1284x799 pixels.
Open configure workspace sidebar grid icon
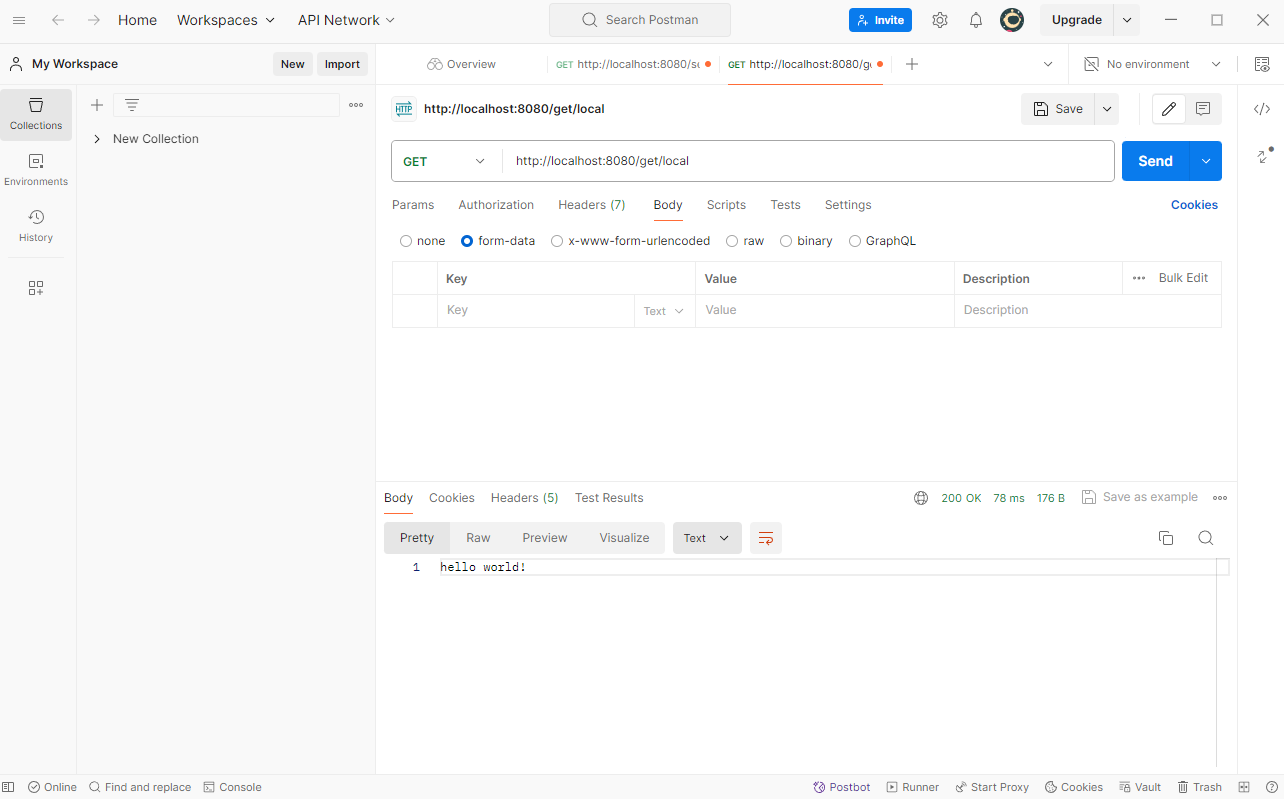pos(36,288)
